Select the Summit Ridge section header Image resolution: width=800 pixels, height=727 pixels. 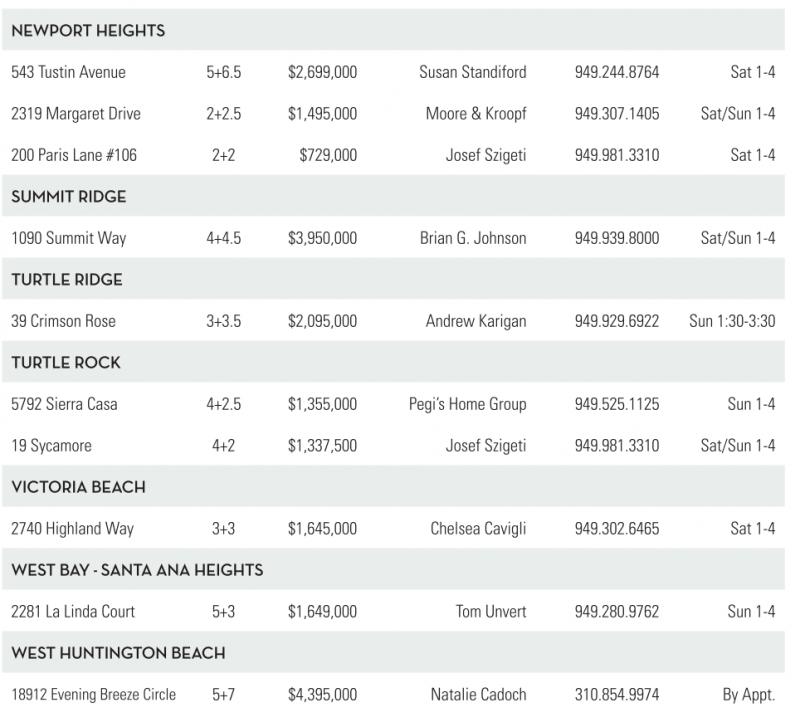pyautogui.click(x=68, y=197)
